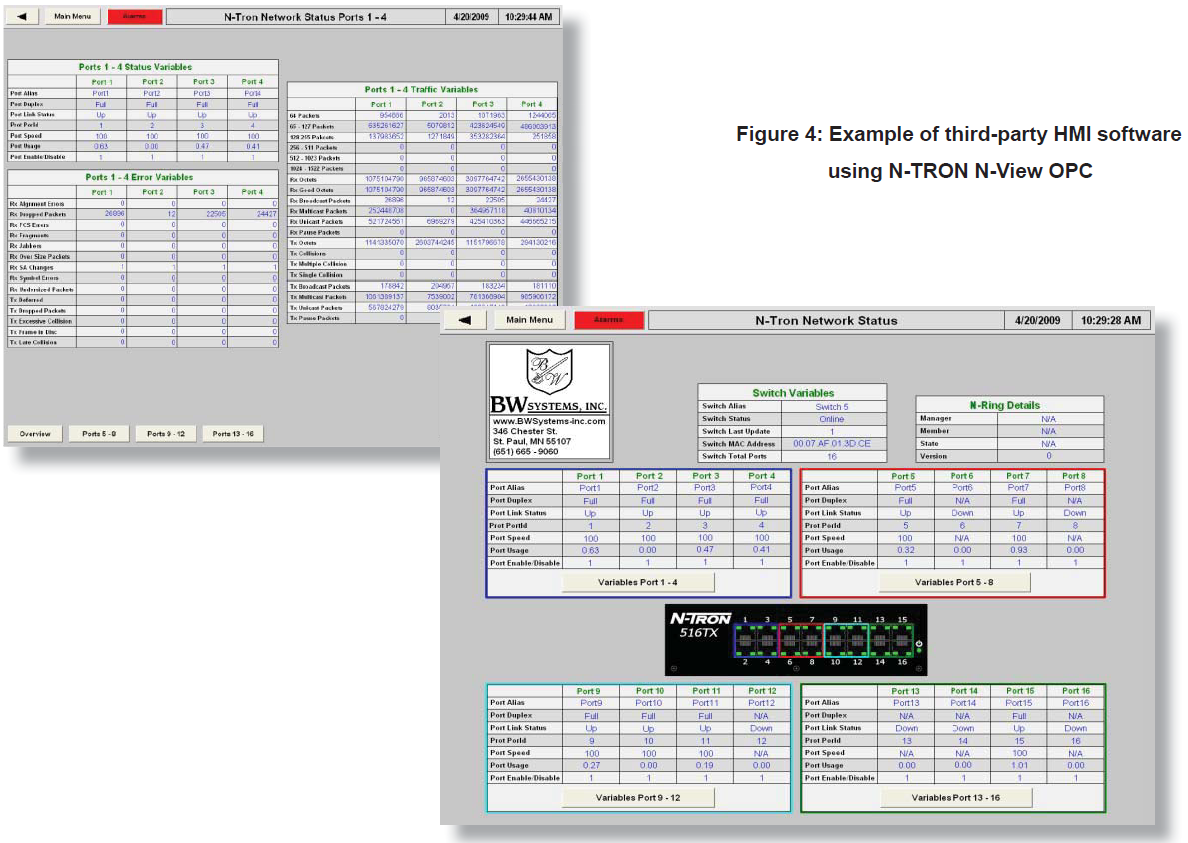The height and width of the screenshot is (843, 1188).
Task: Click the N-Ring Details heading
Action: [1005, 405]
